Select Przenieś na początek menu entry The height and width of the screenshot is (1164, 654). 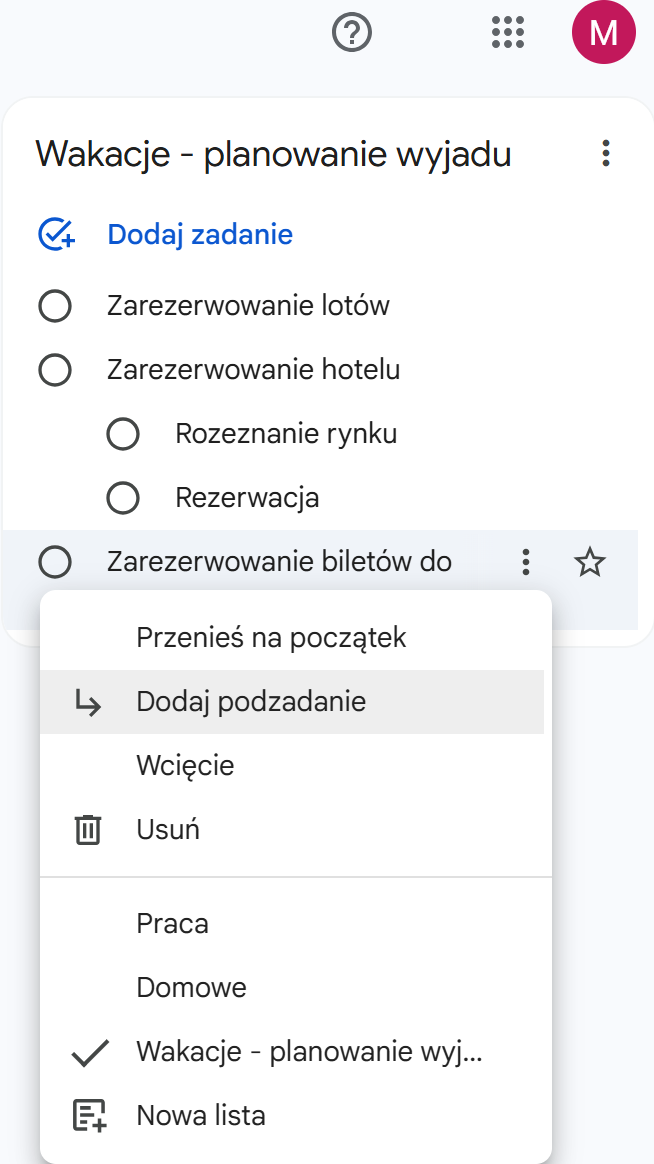tap(271, 638)
